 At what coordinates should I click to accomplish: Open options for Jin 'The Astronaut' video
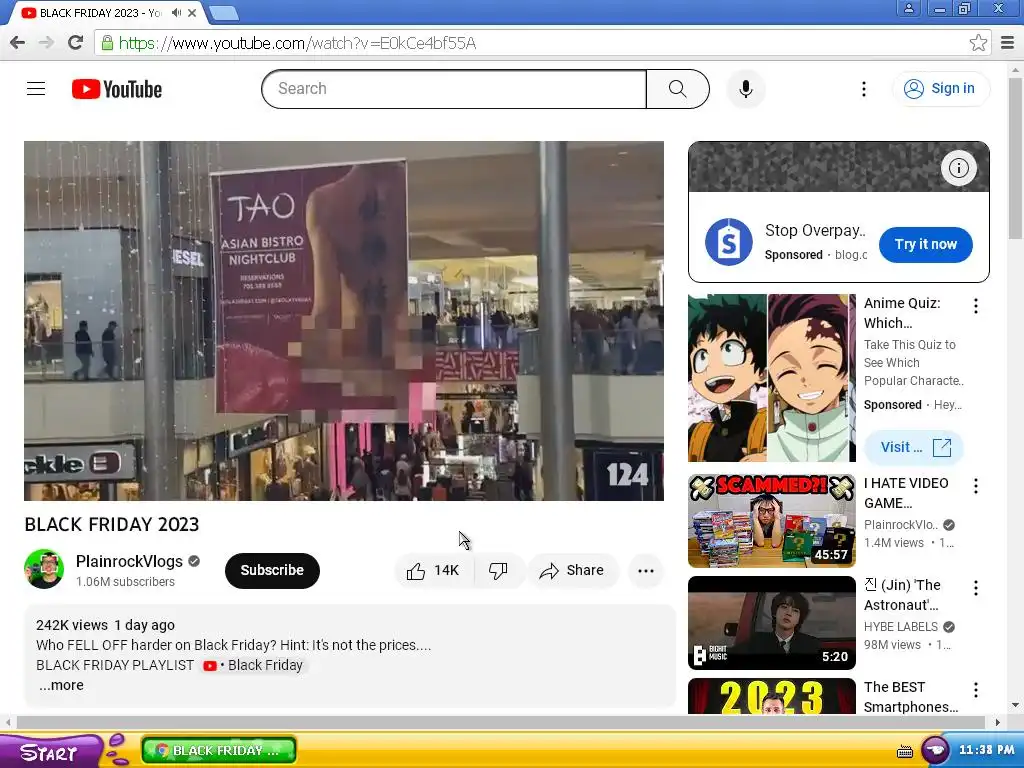[x=976, y=588]
